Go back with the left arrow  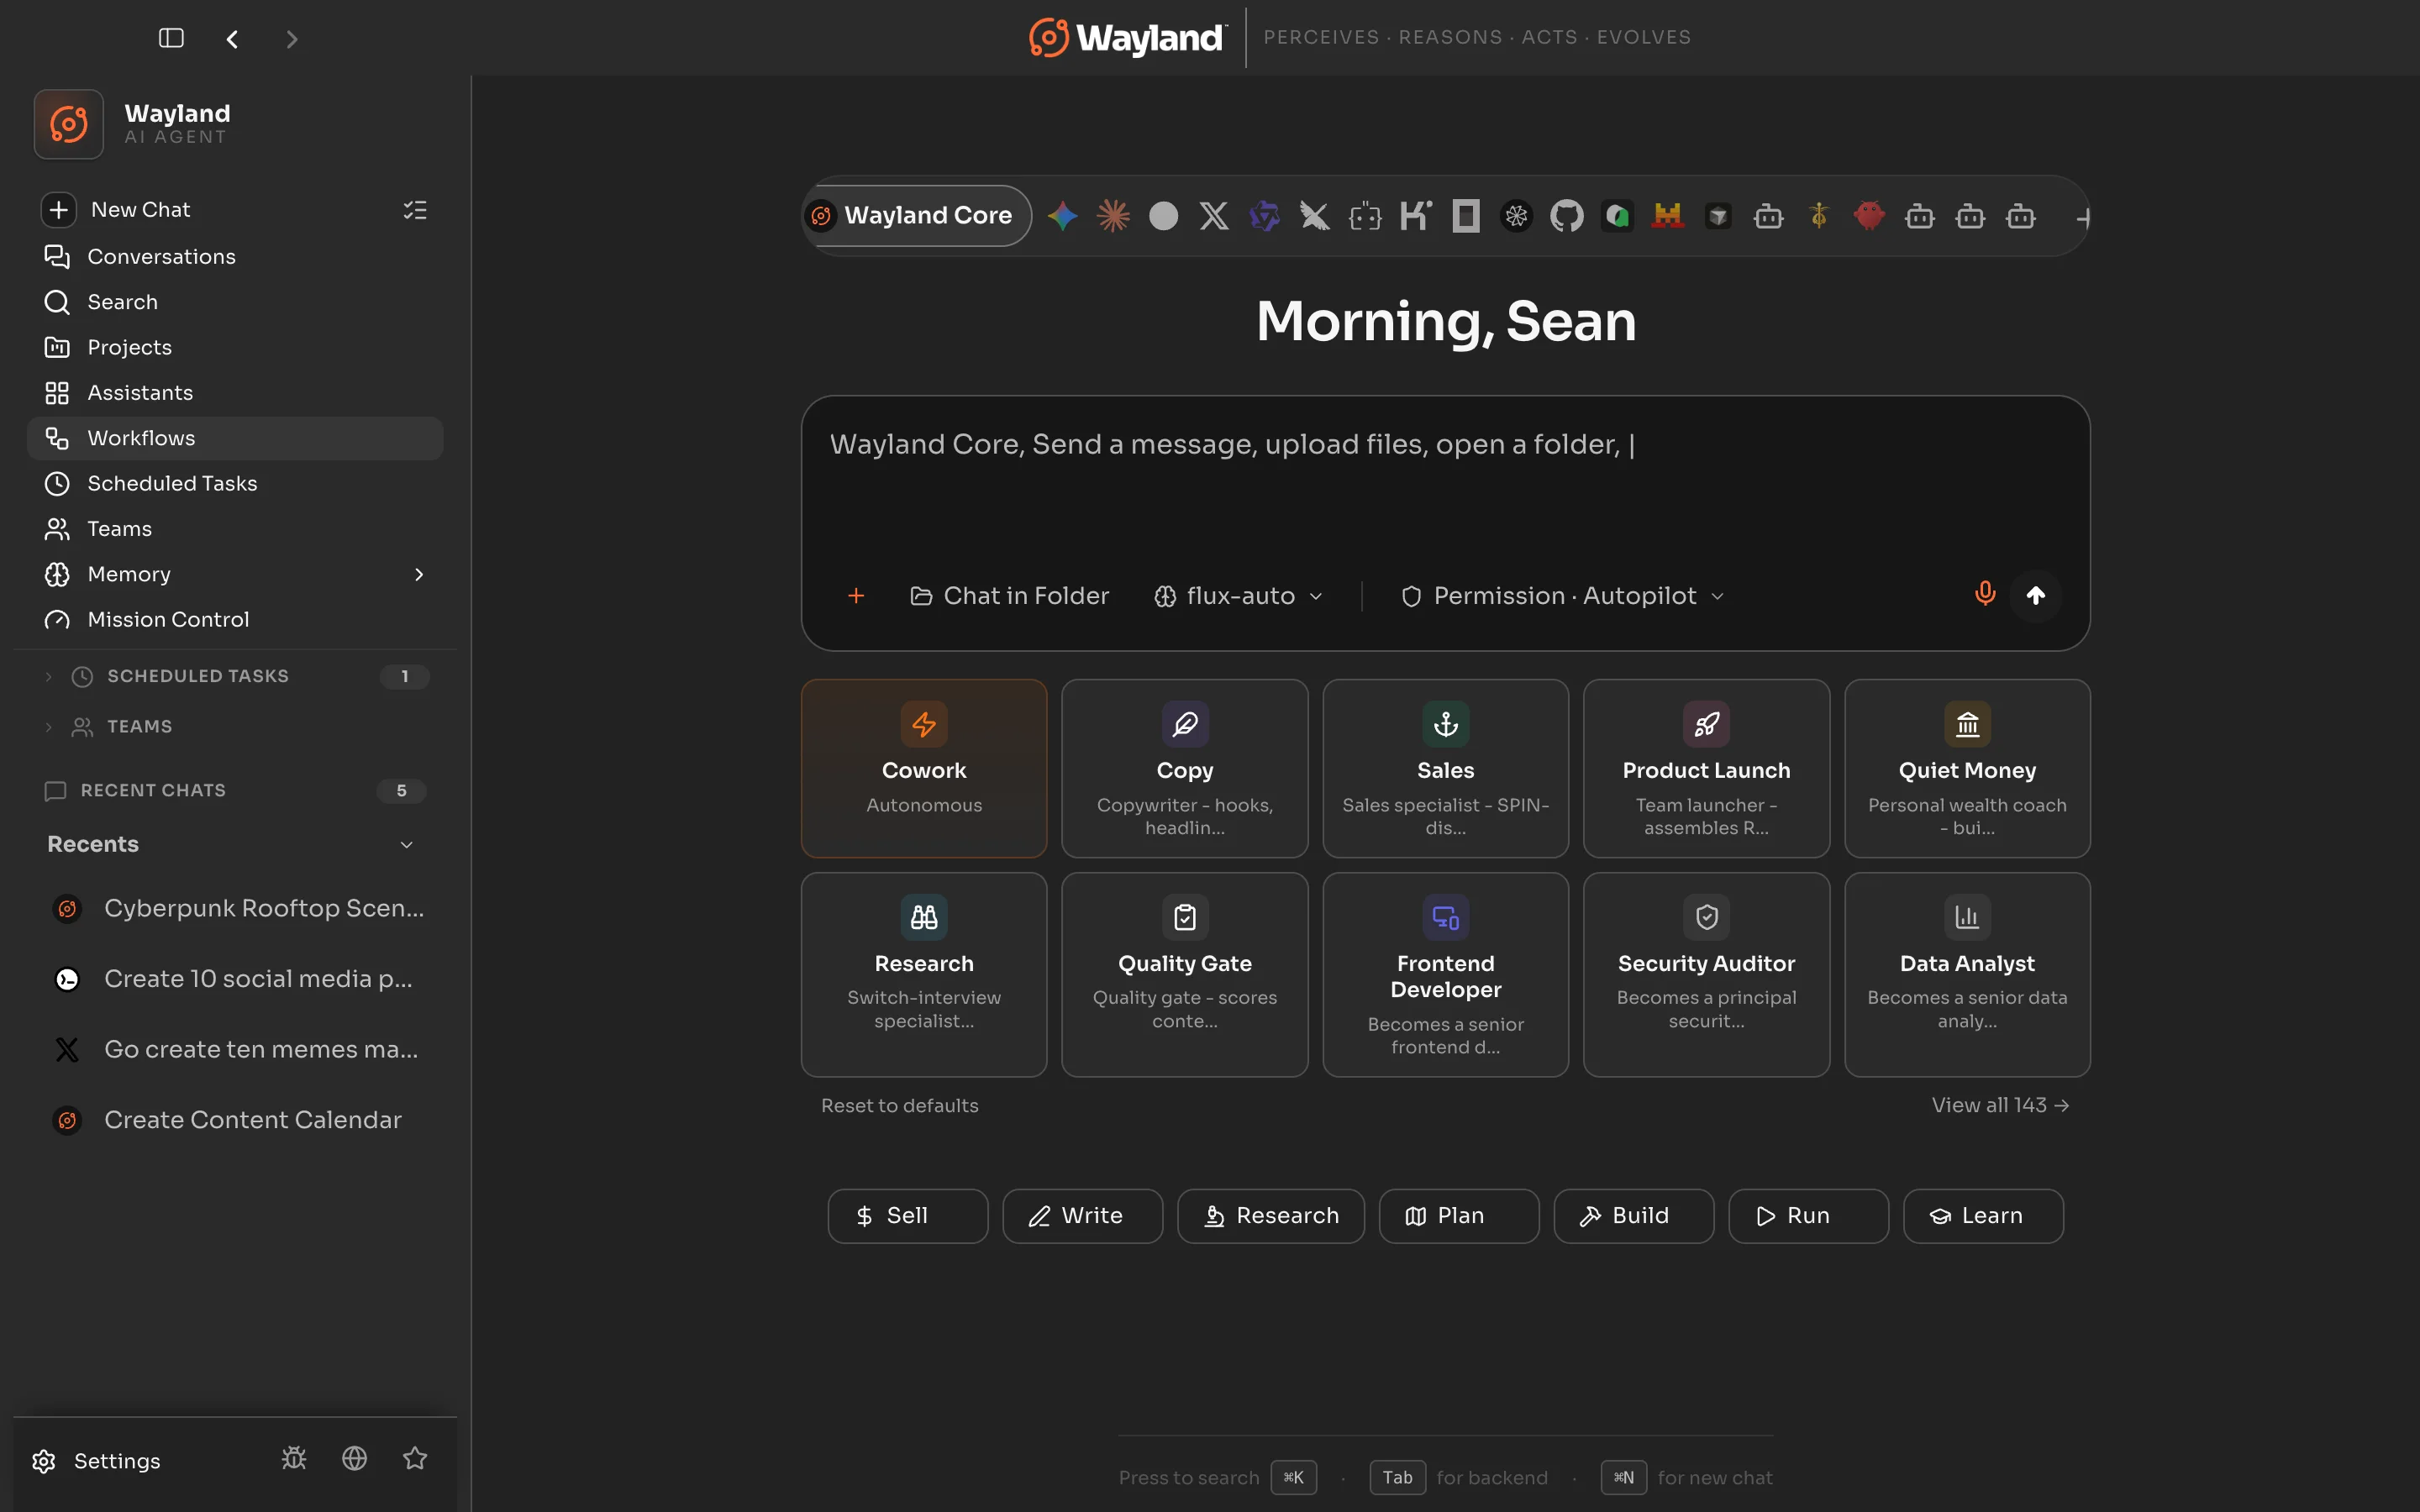[x=232, y=39]
